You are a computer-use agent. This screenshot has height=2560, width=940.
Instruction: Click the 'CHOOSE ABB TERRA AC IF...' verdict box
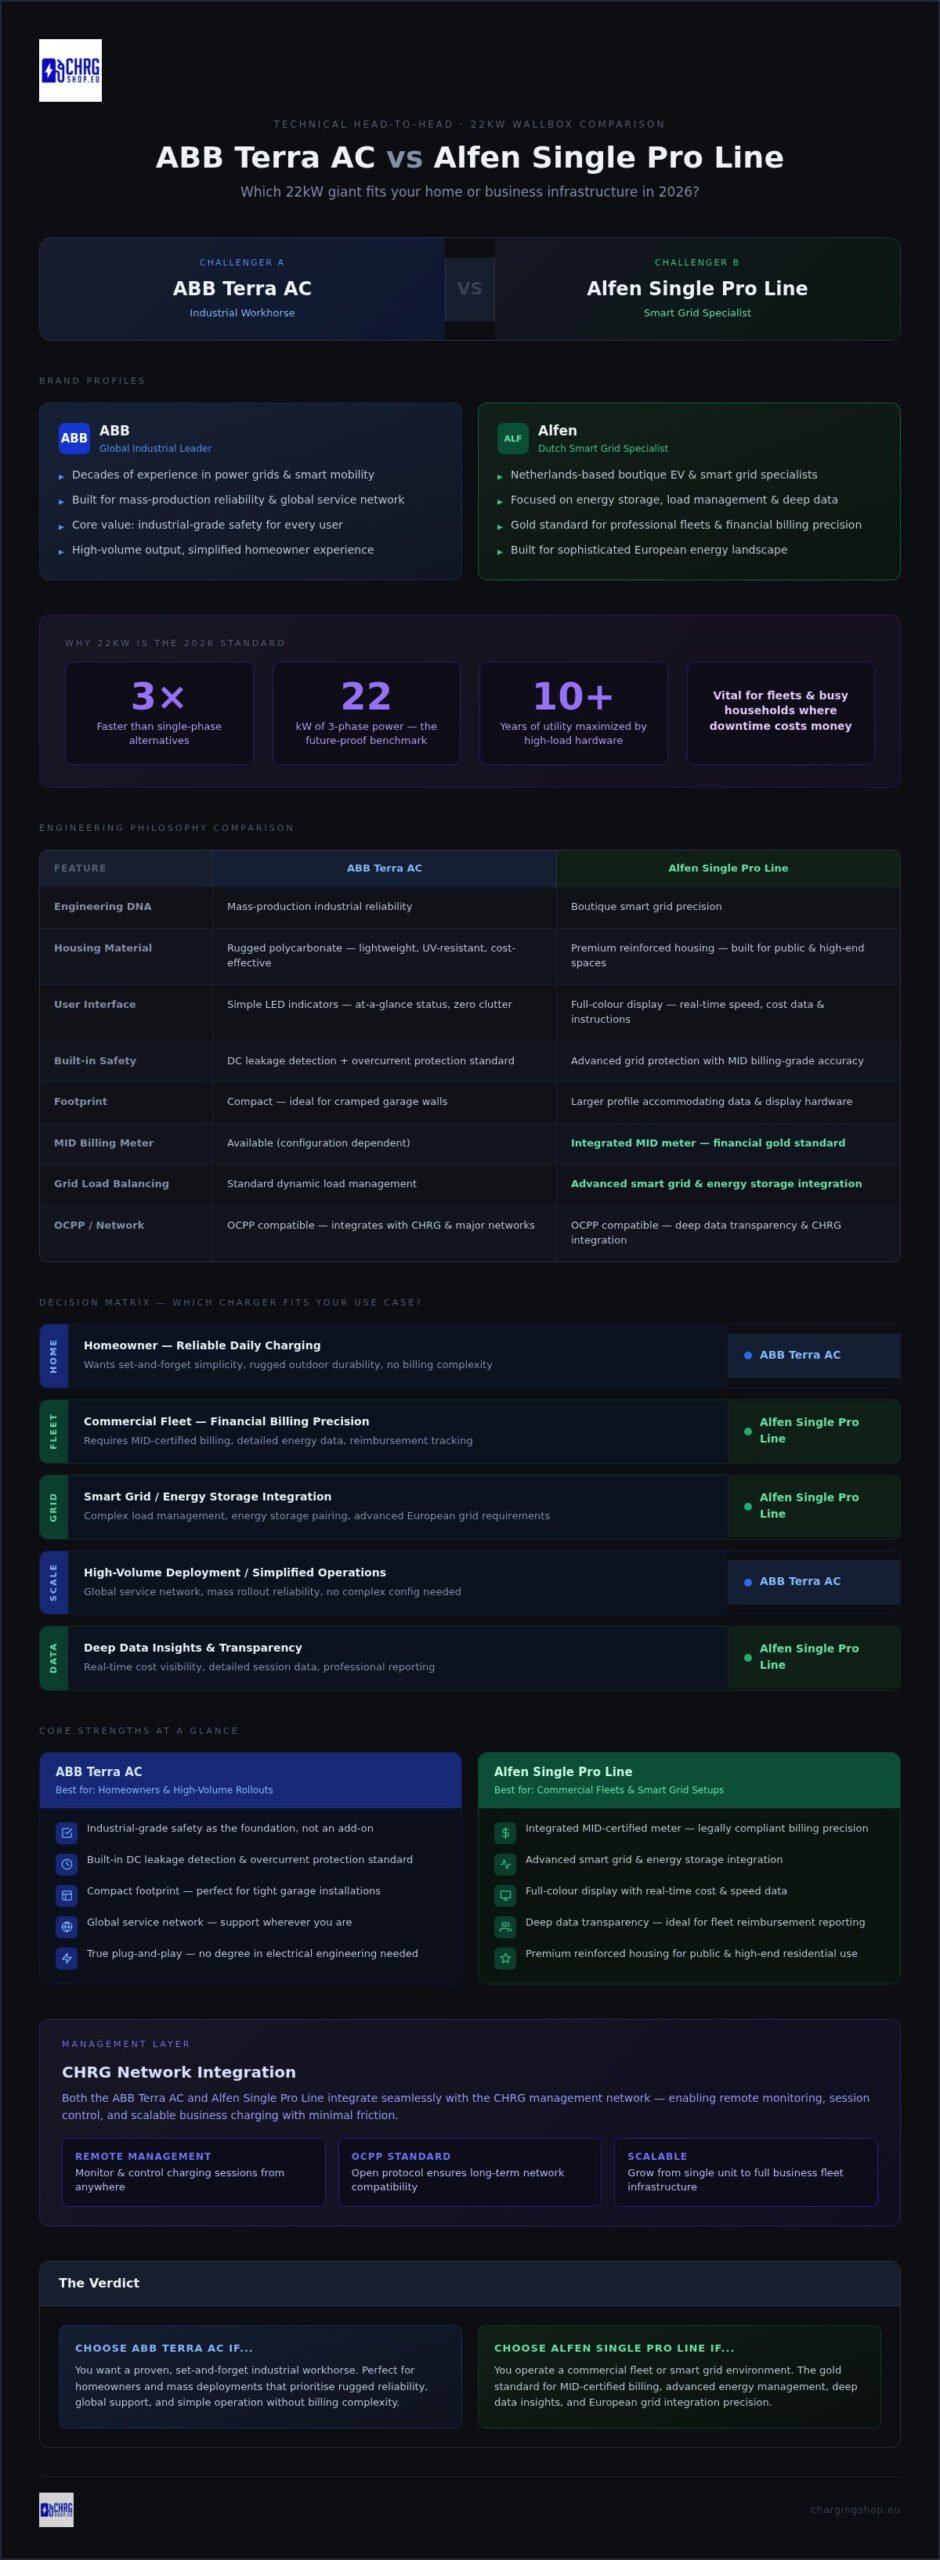tap(260, 2377)
